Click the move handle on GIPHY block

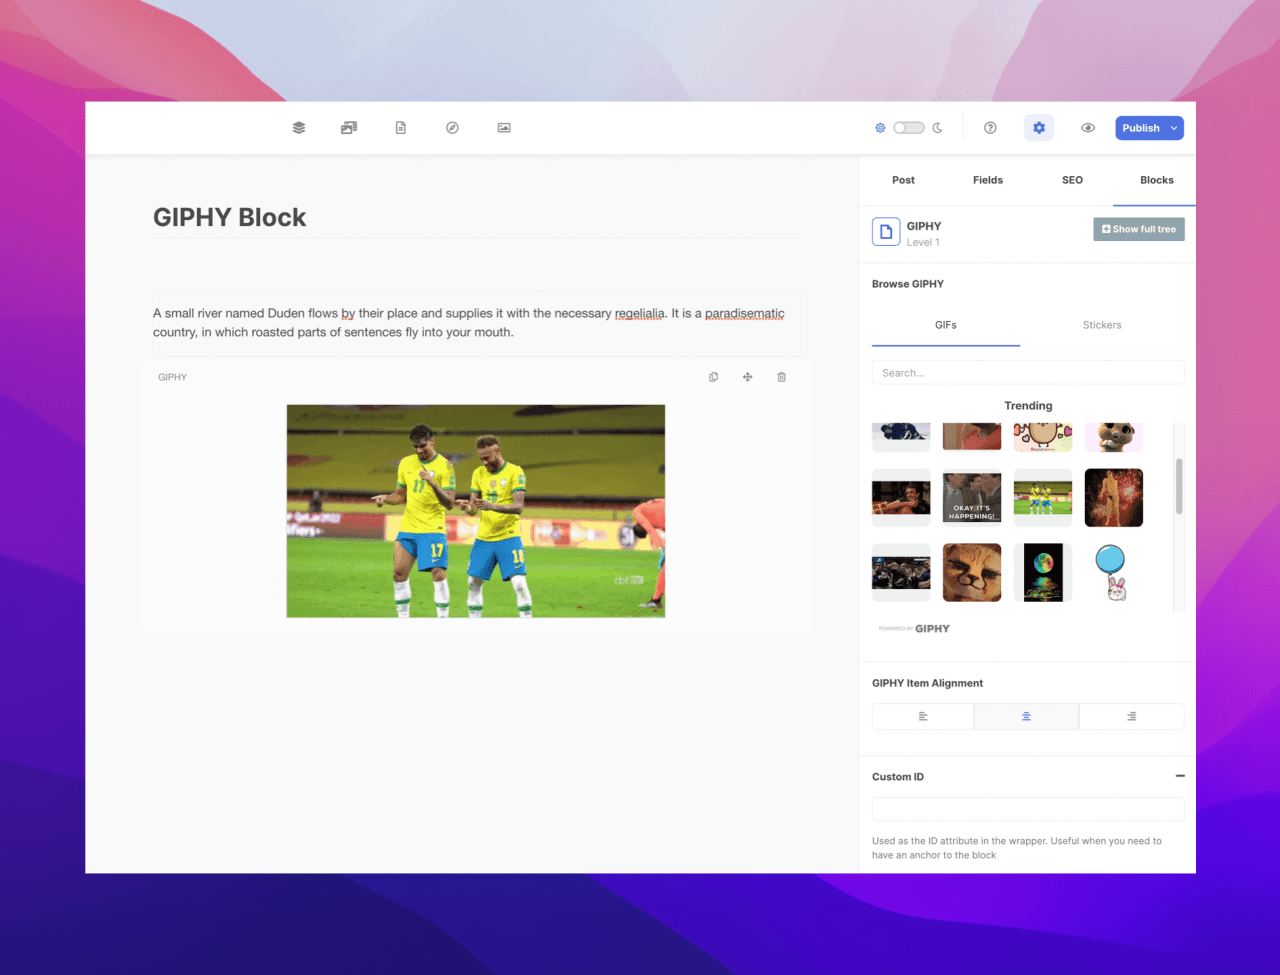coord(747,377)
